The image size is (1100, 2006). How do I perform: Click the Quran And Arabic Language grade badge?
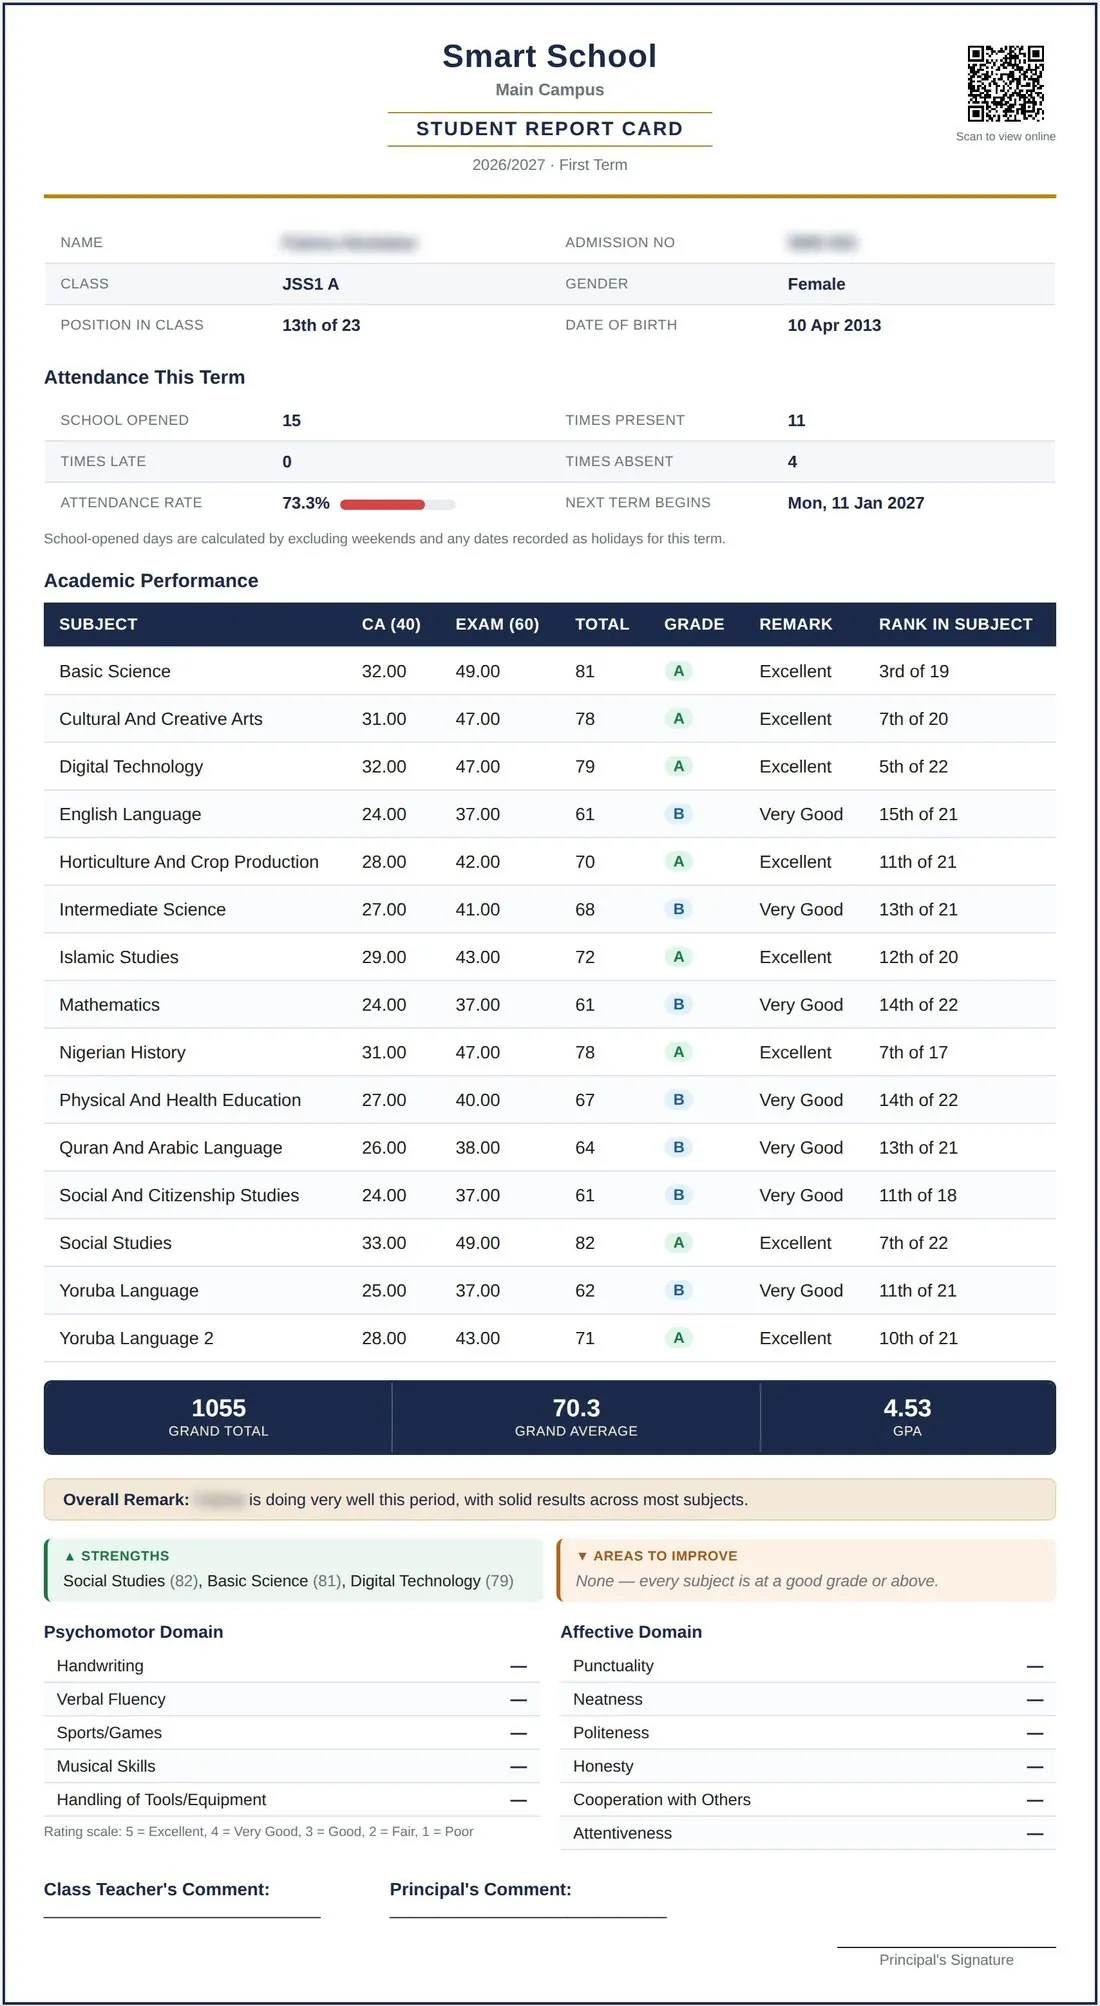point(679,1147)
